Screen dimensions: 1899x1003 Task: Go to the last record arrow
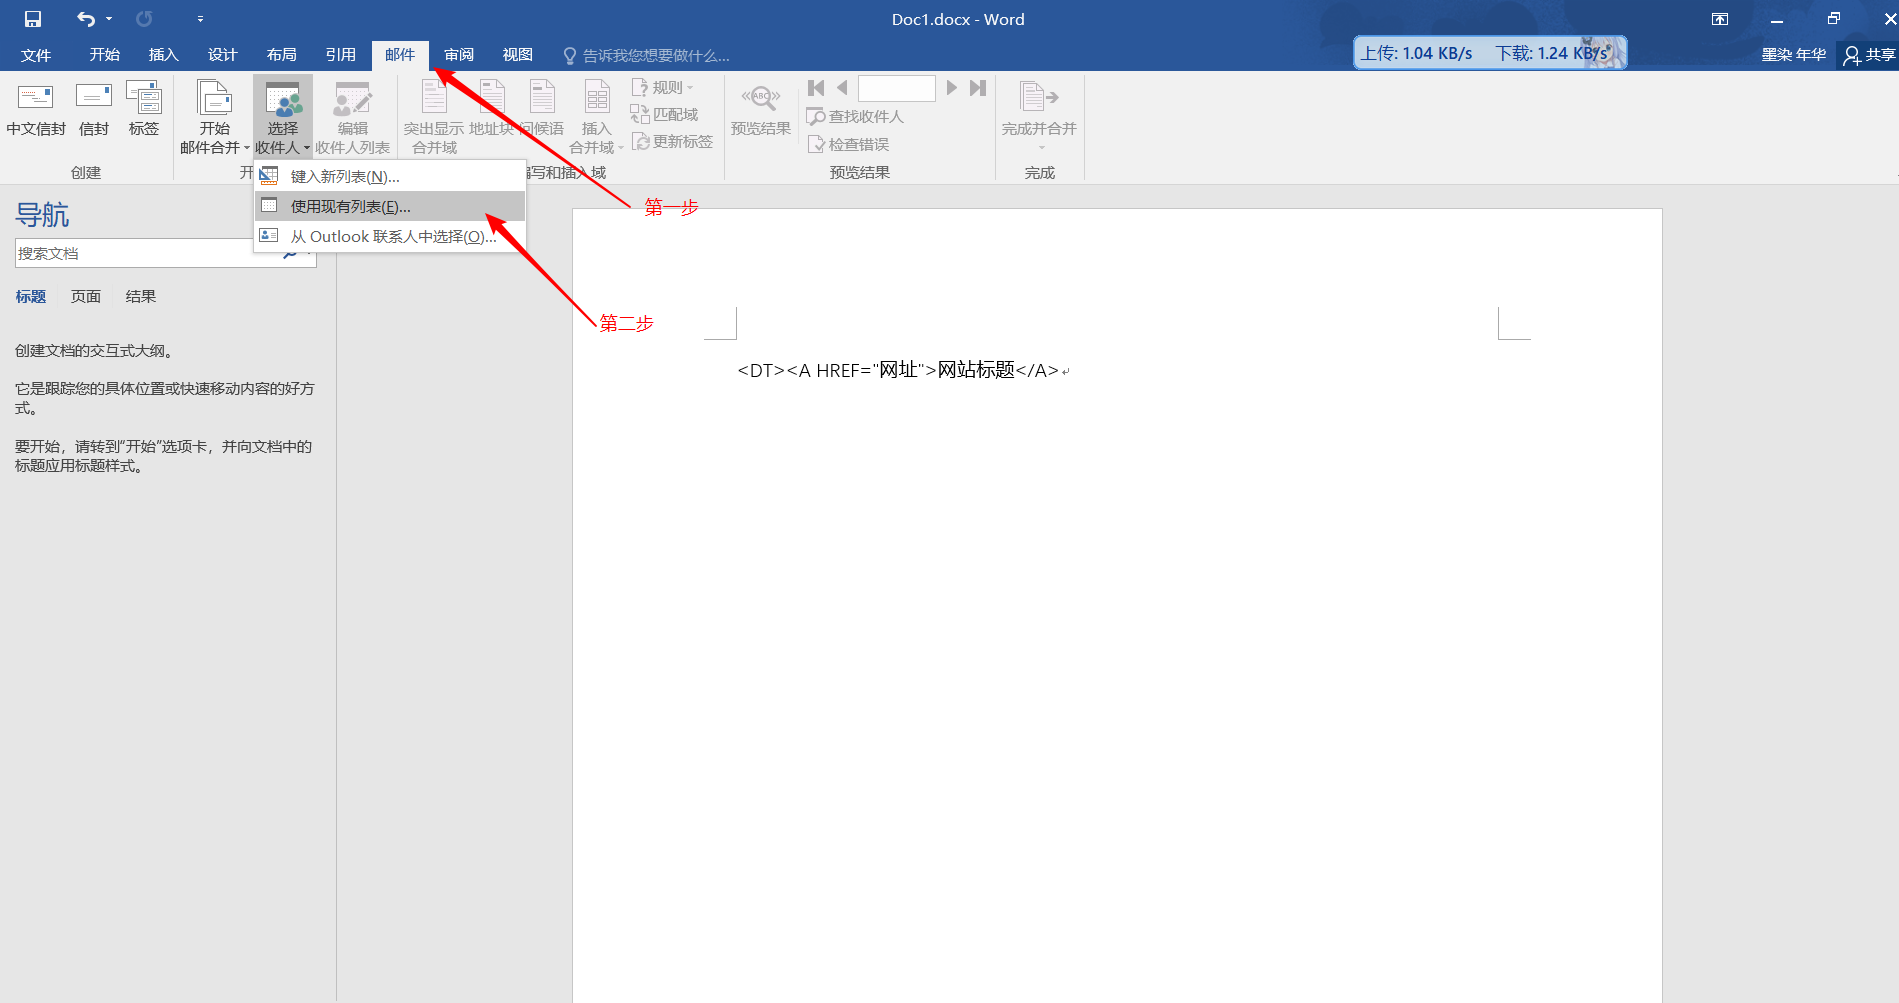click(978, 88)
